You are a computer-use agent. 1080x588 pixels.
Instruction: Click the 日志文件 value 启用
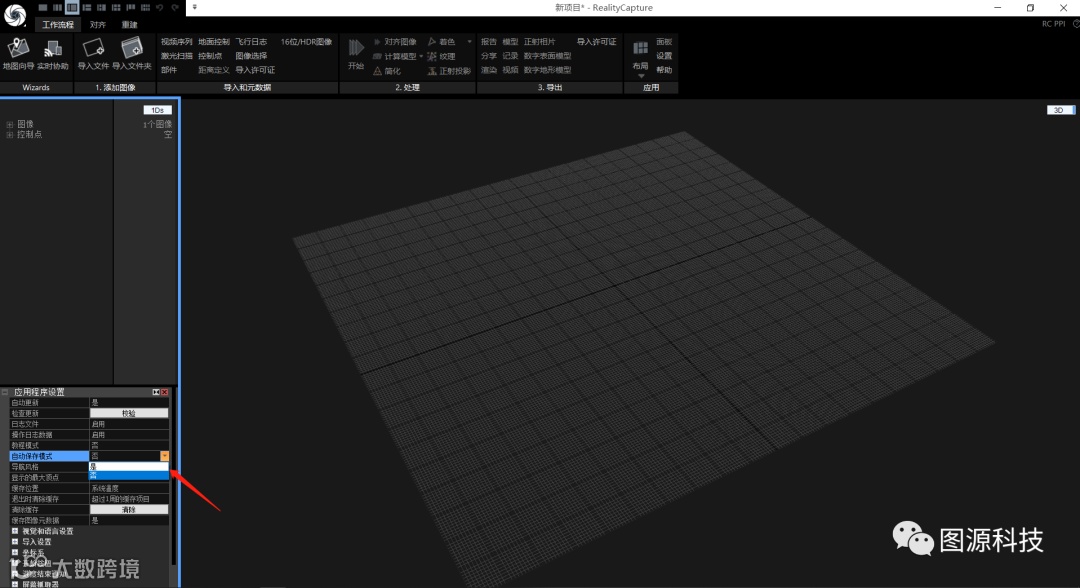98,424
